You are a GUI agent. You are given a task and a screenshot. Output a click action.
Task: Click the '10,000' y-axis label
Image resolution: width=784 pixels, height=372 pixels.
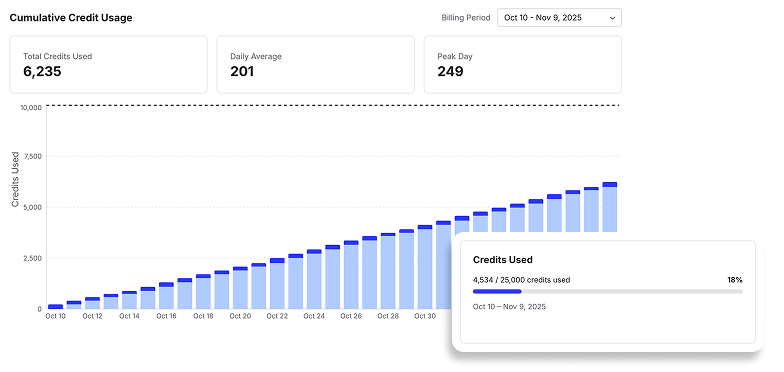click(x=32, y=108)
